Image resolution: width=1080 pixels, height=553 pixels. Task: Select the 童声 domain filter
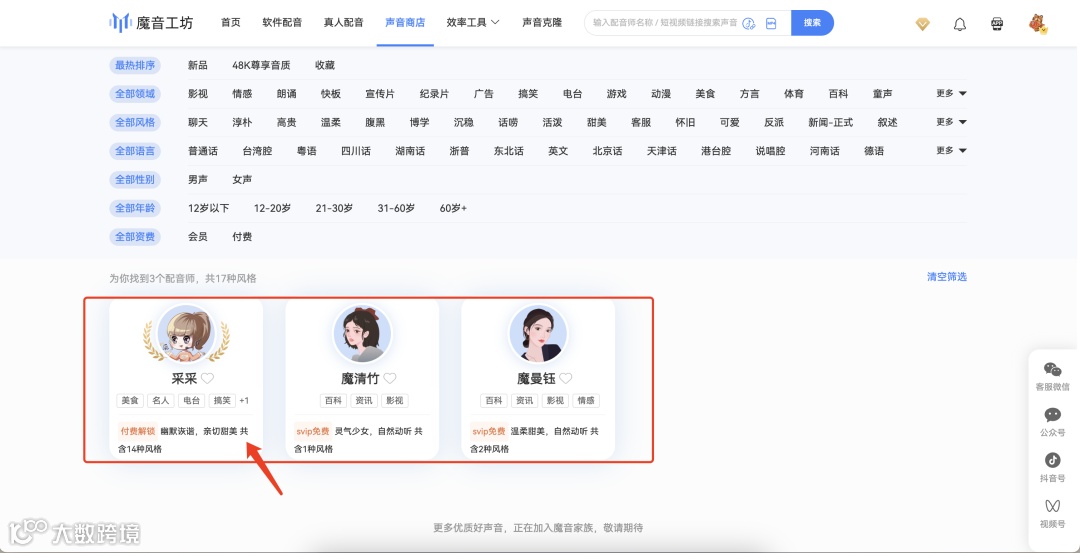[882, 94]
